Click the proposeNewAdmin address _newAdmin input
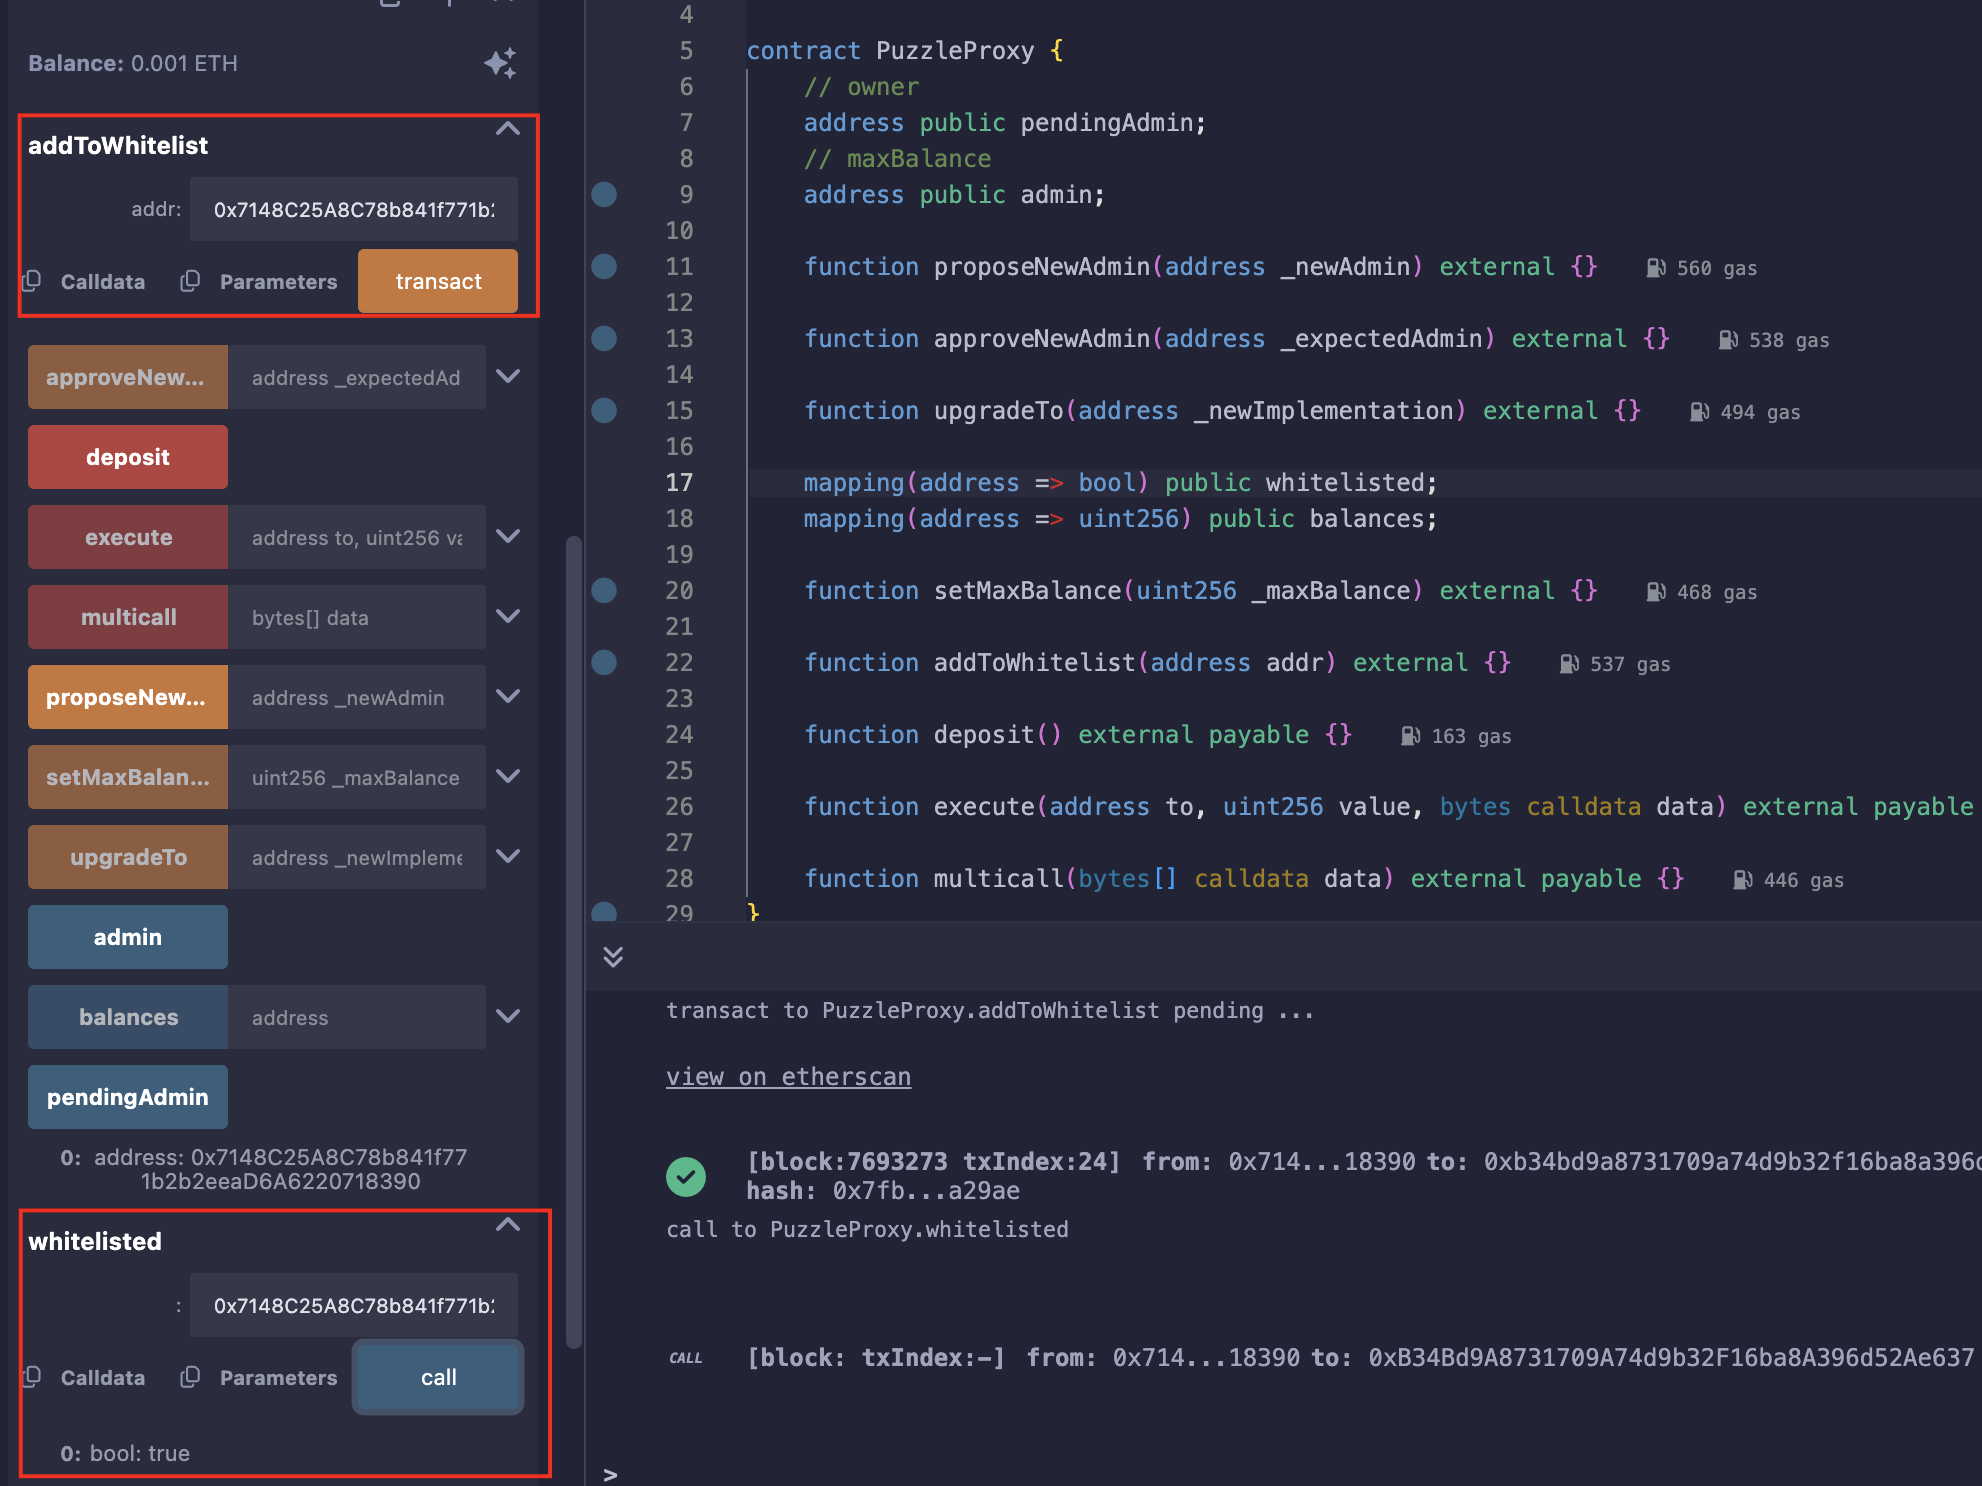Viewport: 1982px width, 1486px height. click(x=357, y=697)
